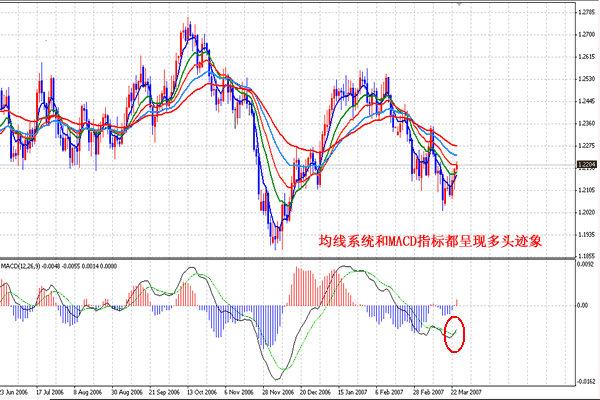Screen dimensions: 600x400
Task: Click the 28 Nov 2006 date label
Action: coord(278,392)
